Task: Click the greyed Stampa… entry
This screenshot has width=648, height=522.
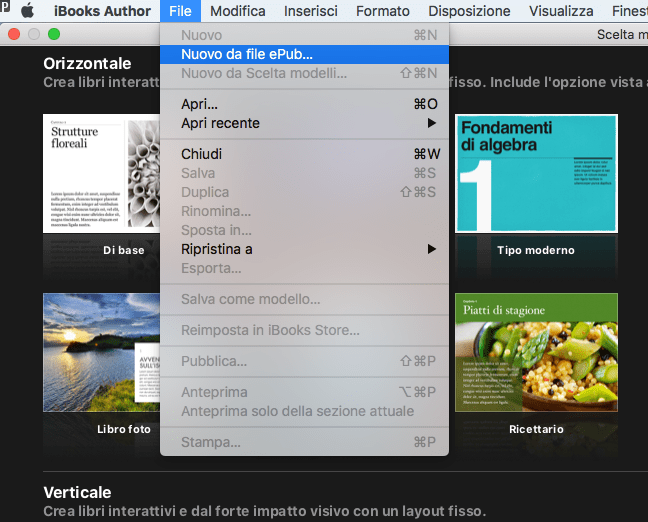Action: [x=304, y=442]
